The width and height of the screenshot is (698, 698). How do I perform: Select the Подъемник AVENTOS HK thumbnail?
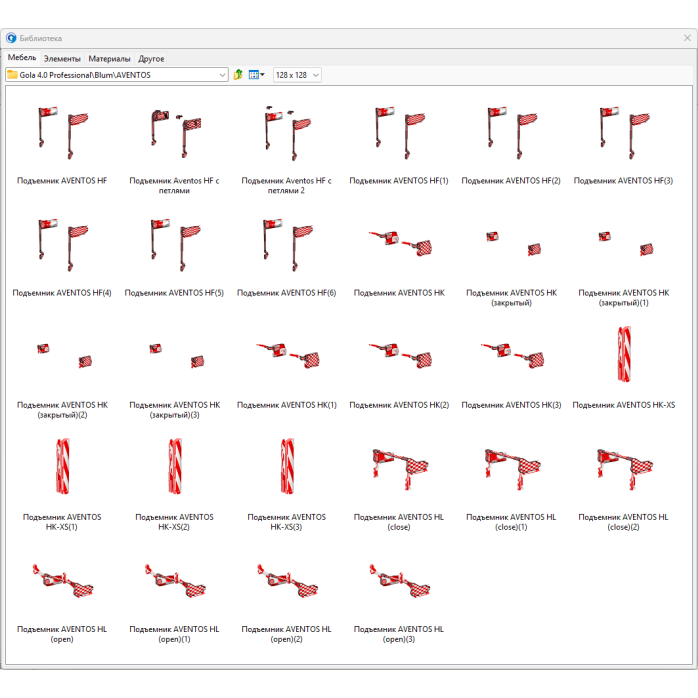point(399,244)
